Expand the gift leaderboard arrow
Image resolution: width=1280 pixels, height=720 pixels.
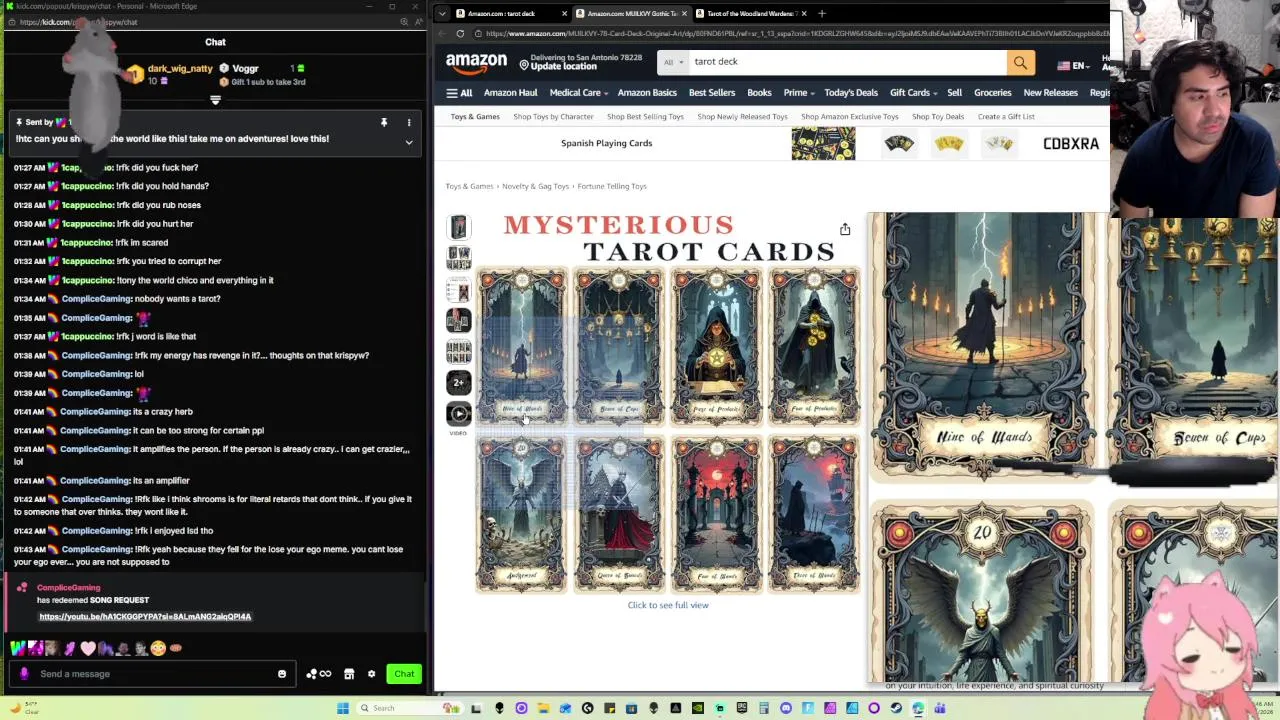pyautogui.click(x=215, y=100)
